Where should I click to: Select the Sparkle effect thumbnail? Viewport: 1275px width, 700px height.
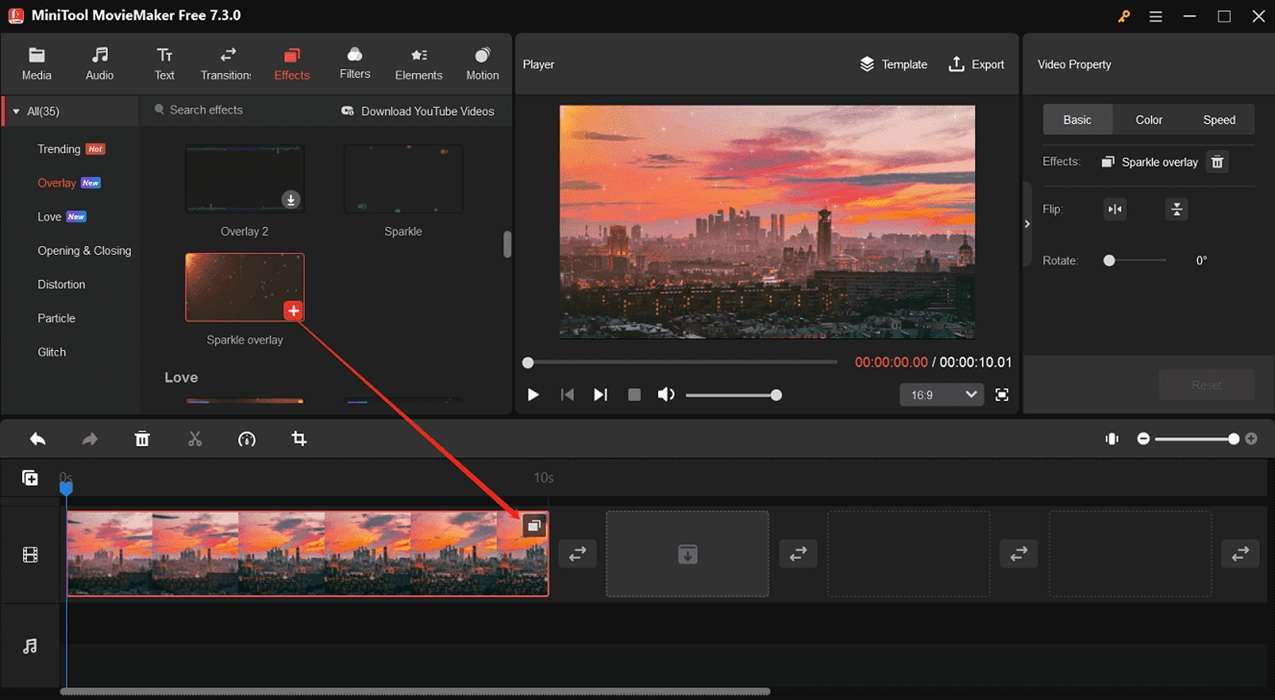click(403, 179)
